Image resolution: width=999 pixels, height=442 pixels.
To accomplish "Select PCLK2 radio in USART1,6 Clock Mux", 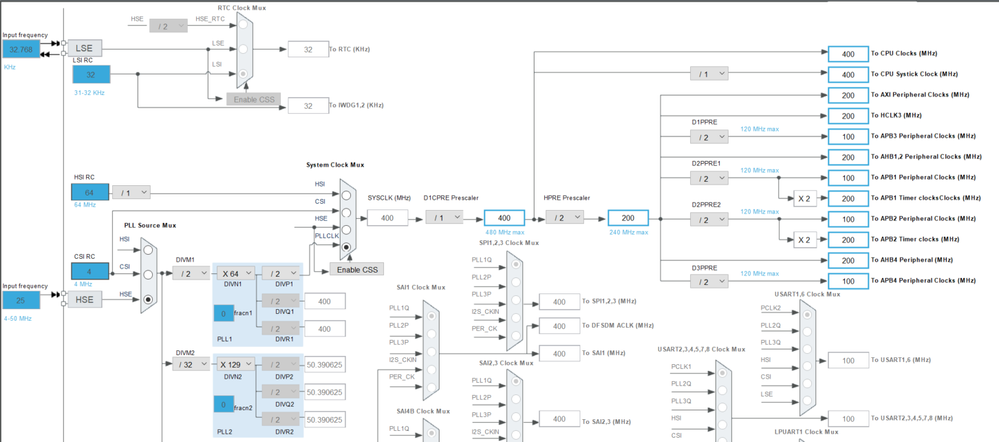I will (807, 314).
